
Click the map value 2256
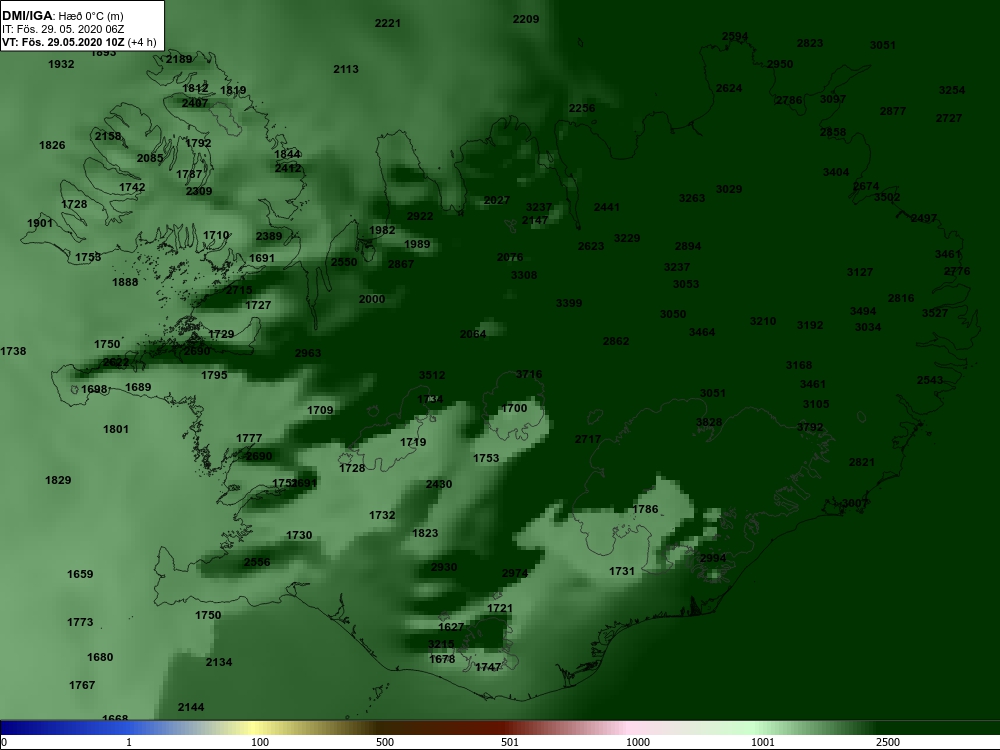click(x=582, y=108)
